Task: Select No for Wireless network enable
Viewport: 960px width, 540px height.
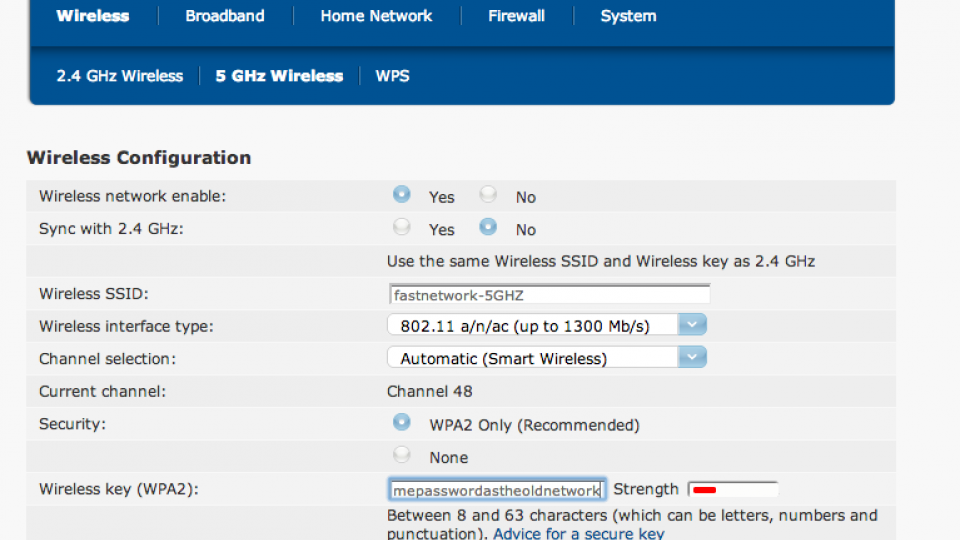Action: click(488, 195)
